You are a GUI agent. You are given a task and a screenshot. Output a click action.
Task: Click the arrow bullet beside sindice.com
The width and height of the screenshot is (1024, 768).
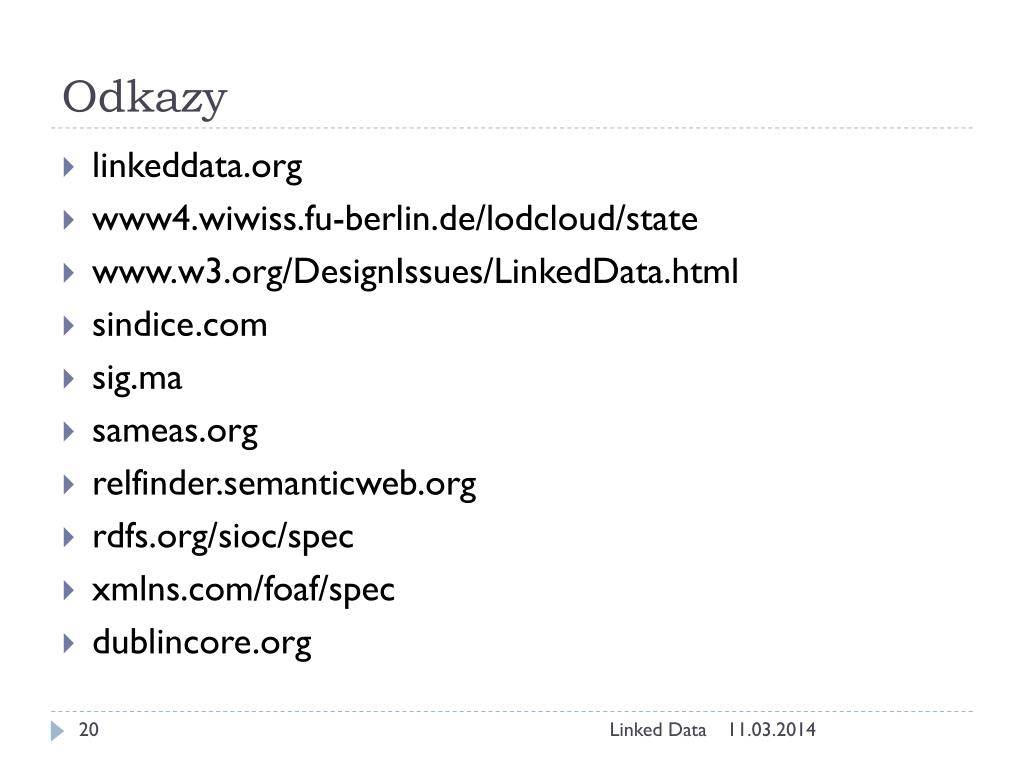pyautogui.click(x=69, y=326)
